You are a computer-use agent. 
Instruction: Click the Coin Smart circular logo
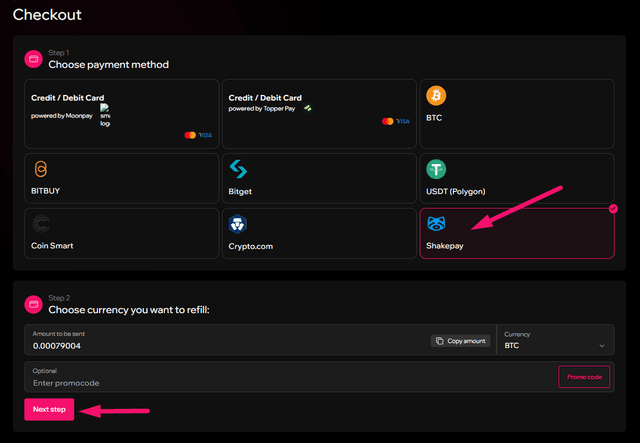point(41,224)
